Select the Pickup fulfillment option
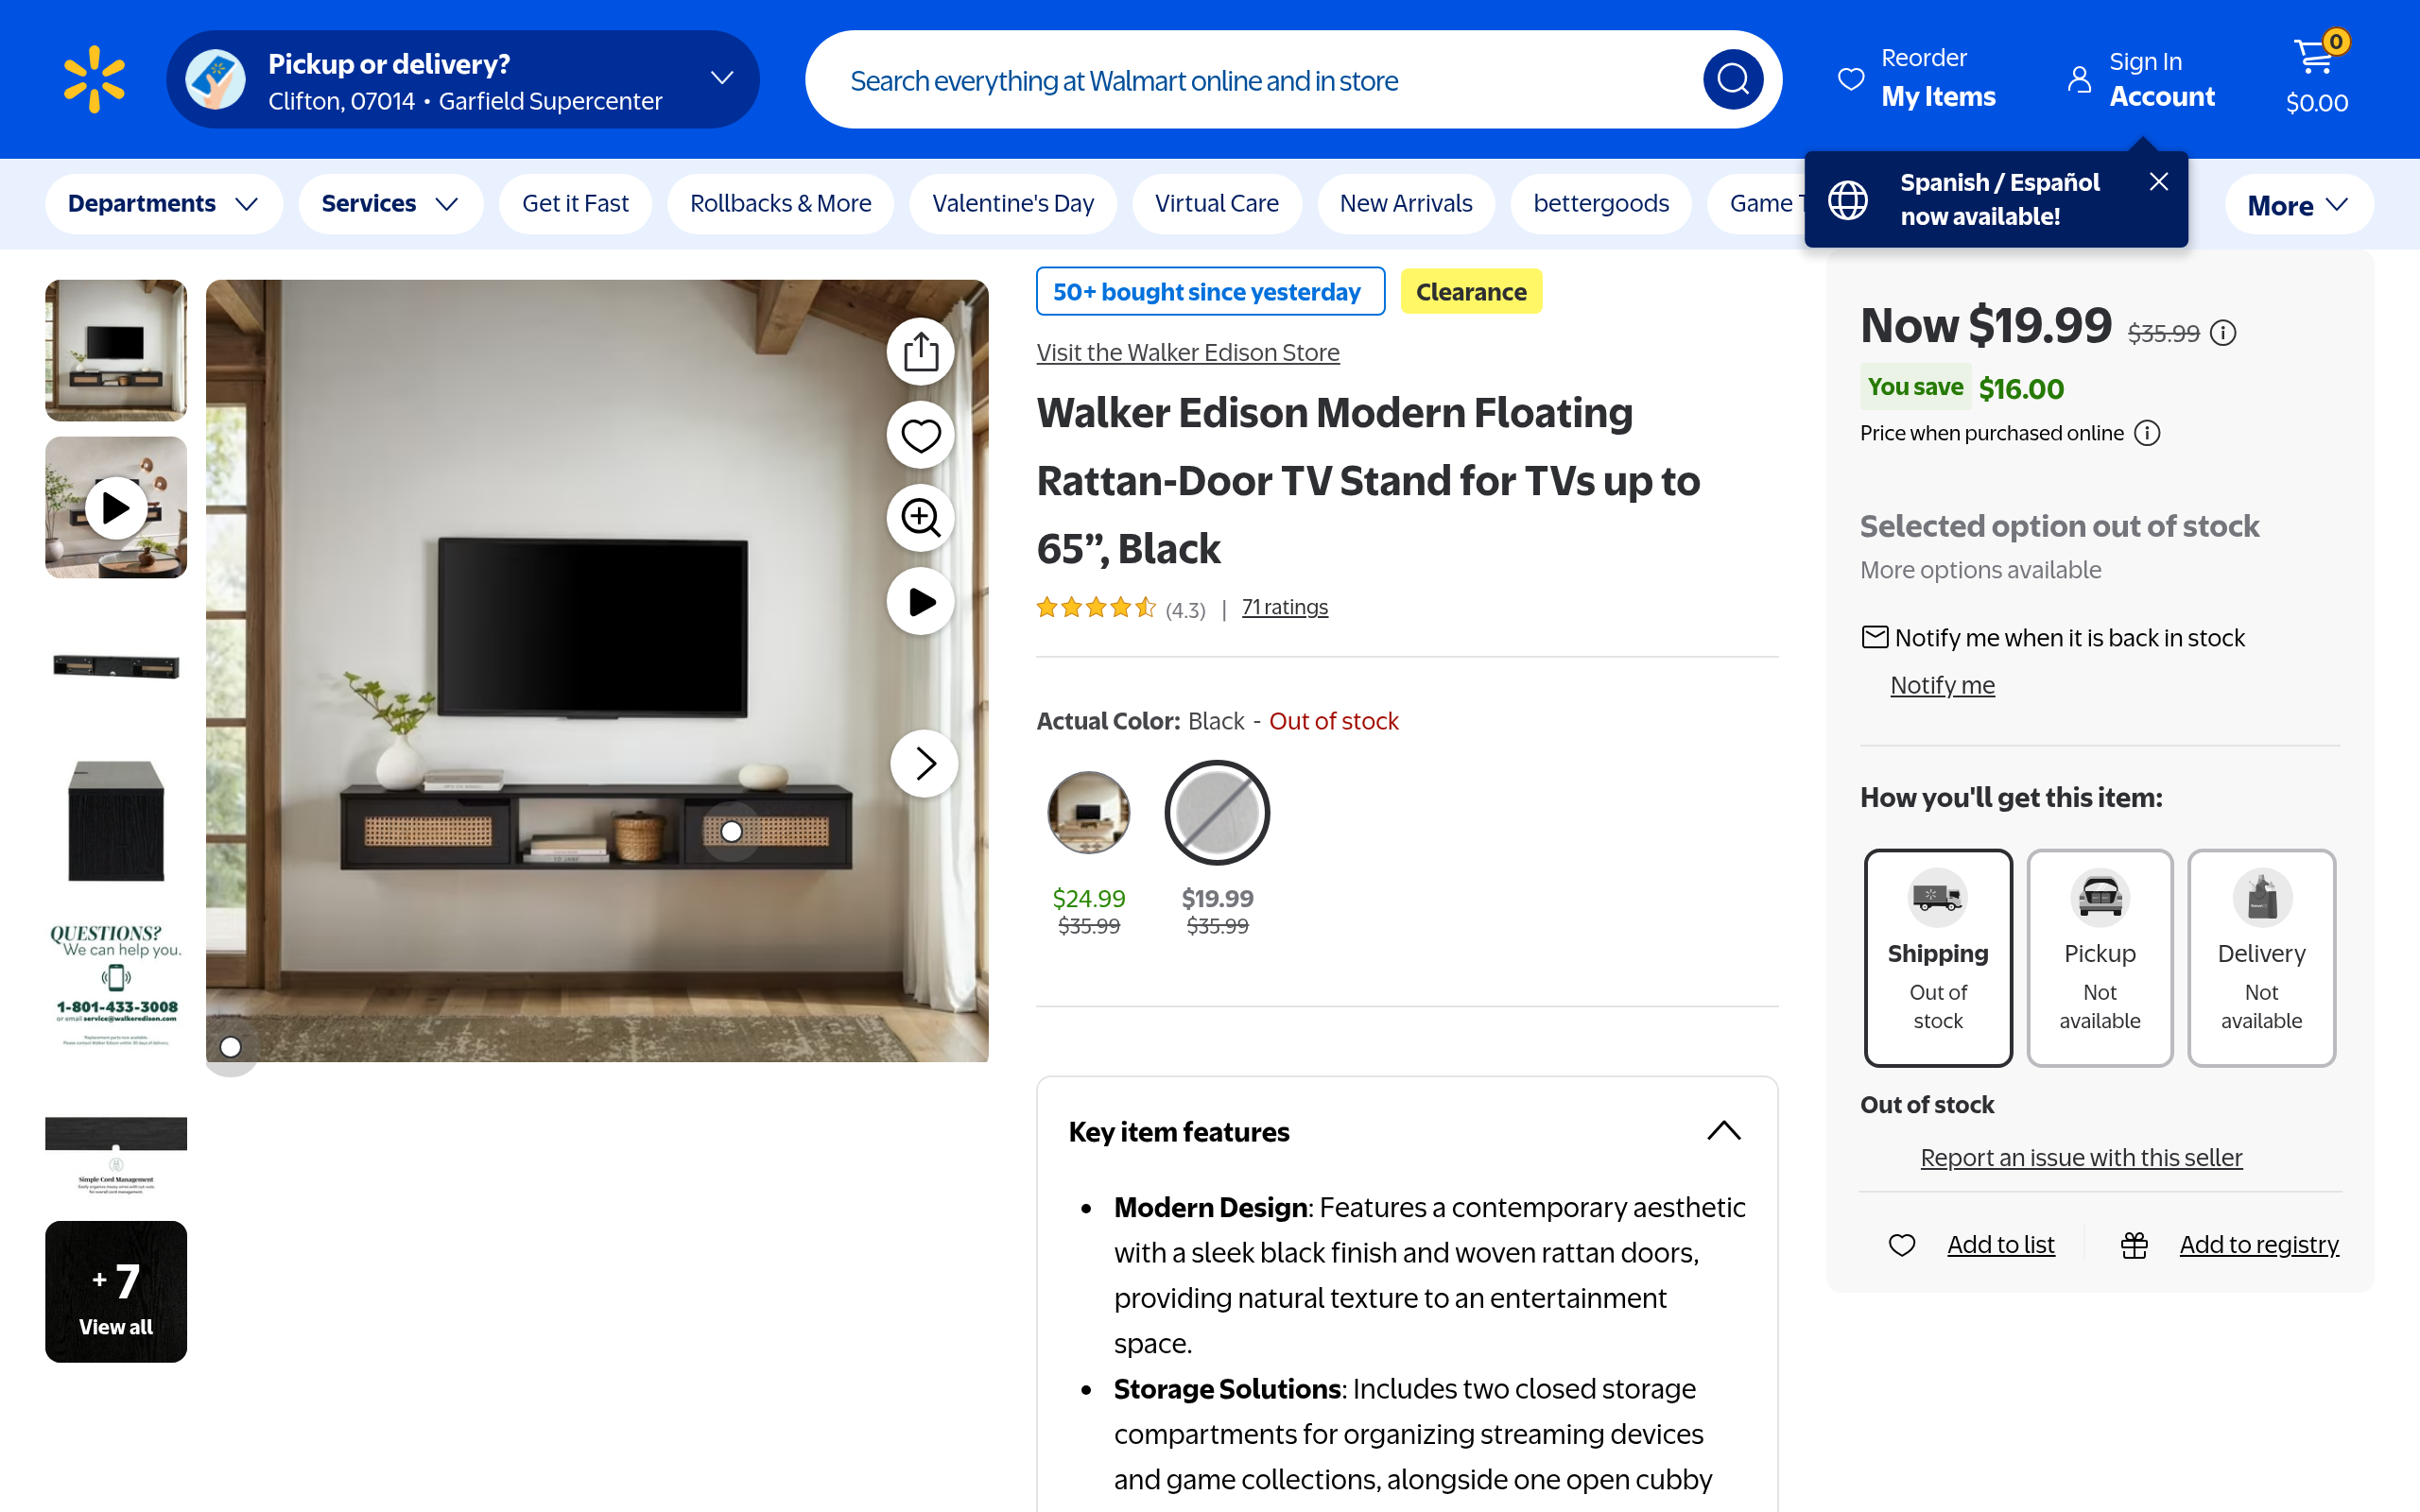 pyautogui.click(x=2099, y=957)
